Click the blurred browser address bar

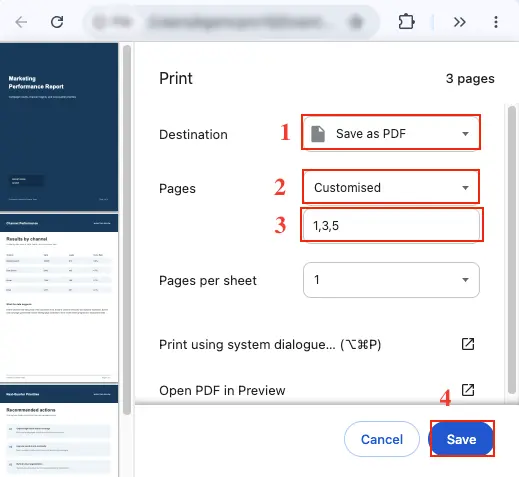coord(231,22)
